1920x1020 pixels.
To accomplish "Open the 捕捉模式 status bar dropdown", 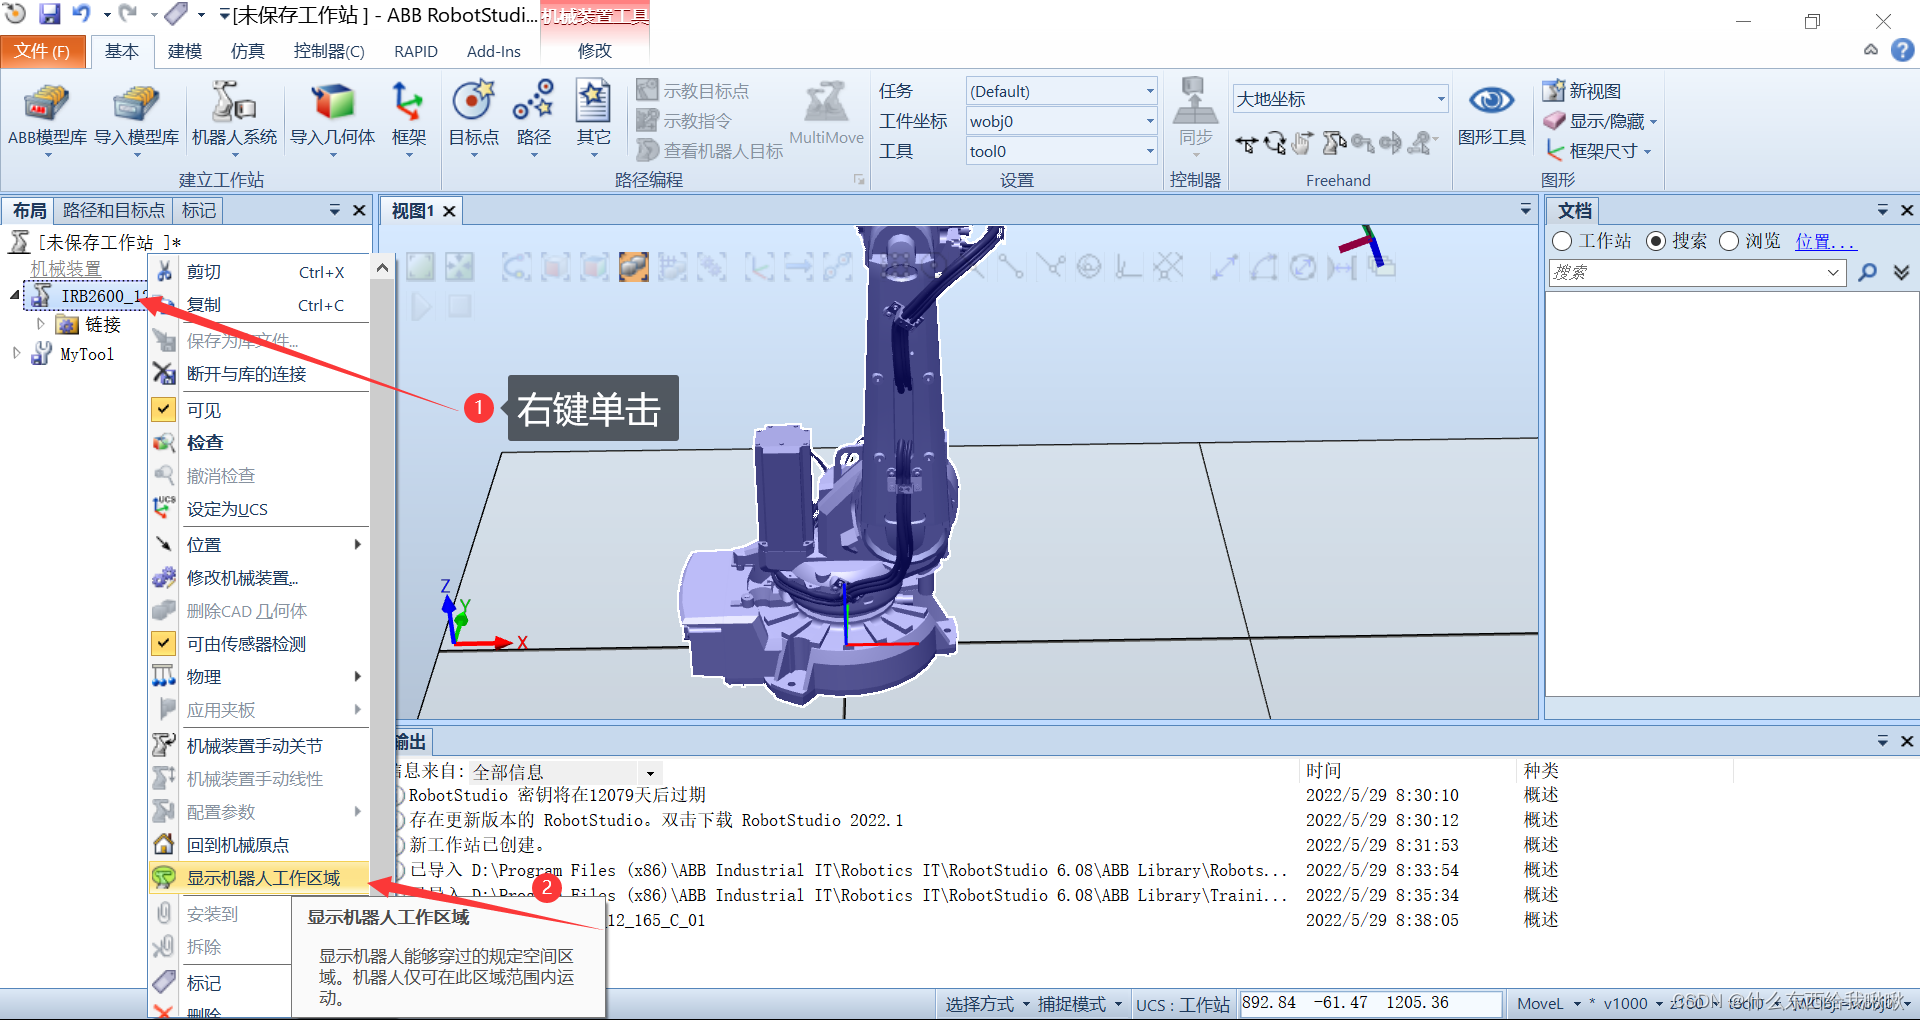I will (x=1079, y=1004).
